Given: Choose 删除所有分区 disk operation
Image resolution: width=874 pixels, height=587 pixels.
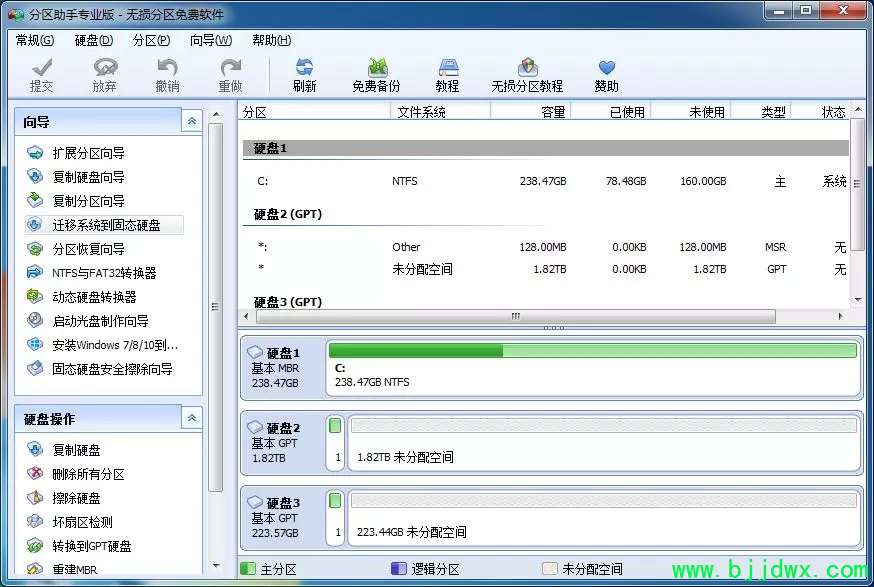Looking at the screenshot, I should (76, 474).
